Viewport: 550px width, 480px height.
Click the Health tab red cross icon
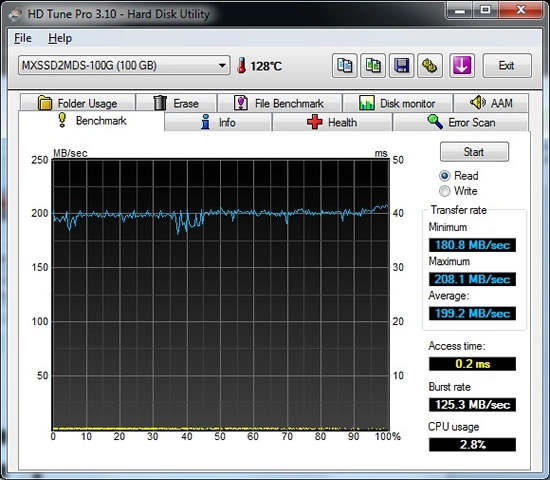(314, 122)
